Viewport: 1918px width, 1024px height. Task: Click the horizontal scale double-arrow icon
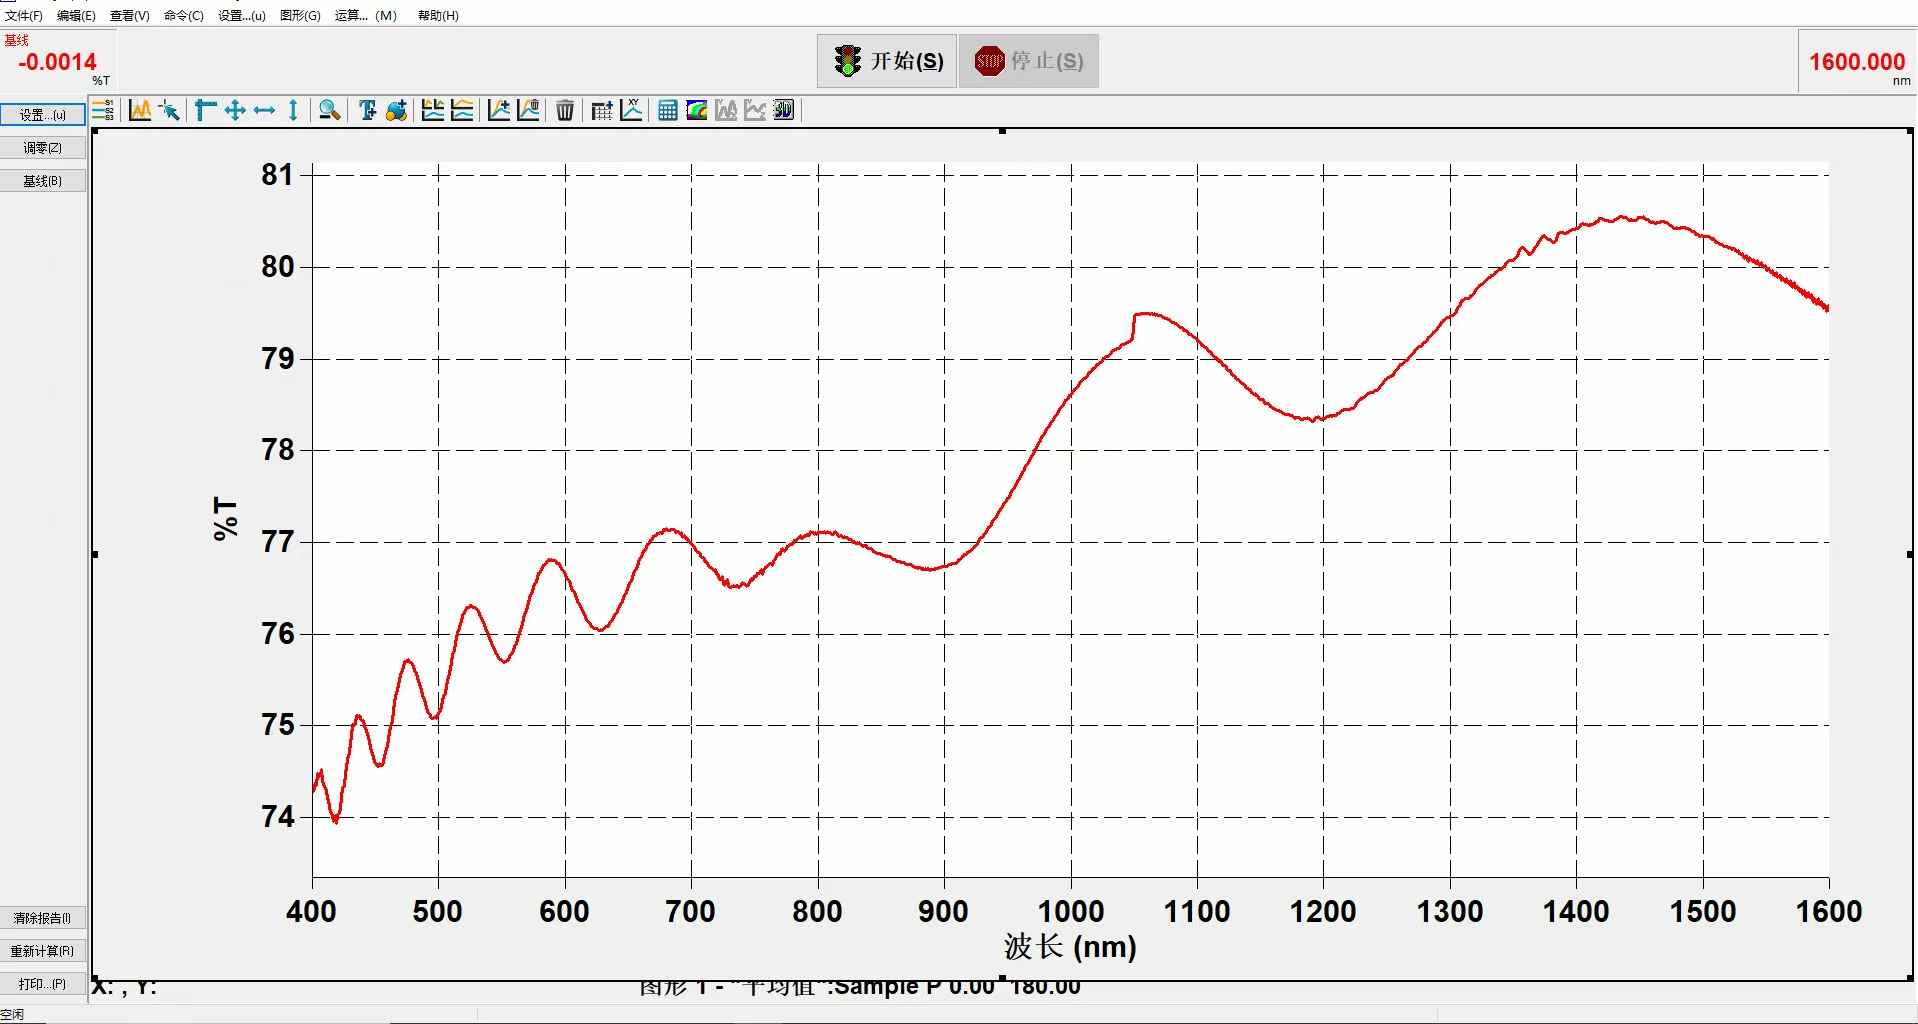pyautogui.click(x=264, y=110)
